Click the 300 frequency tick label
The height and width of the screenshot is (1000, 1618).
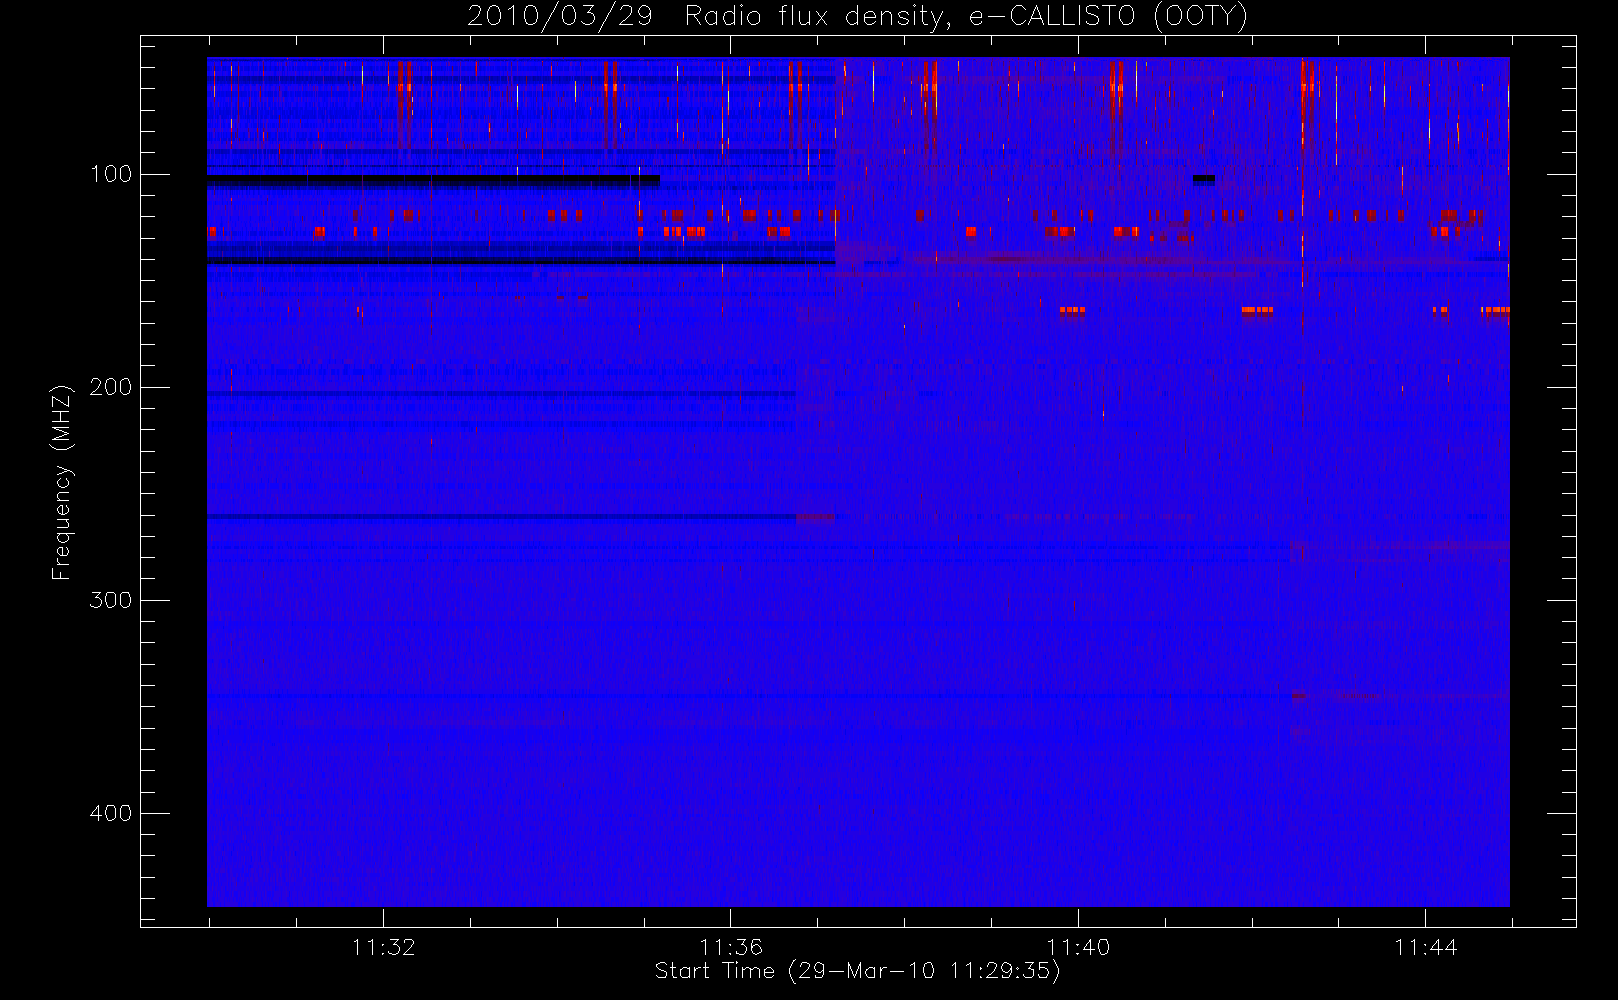click(111, 600)
